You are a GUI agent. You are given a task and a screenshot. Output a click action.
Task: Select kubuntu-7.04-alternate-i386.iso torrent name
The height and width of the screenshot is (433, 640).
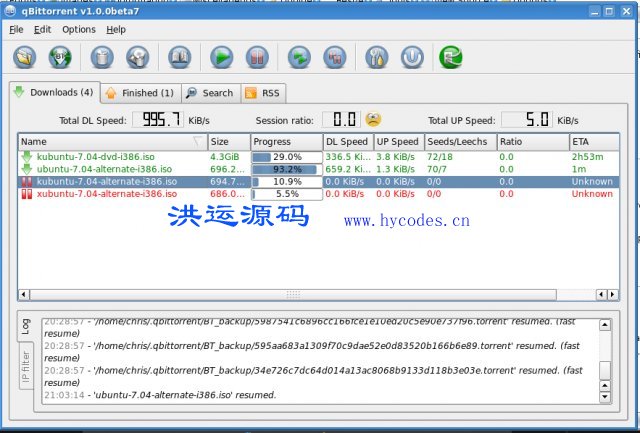click(x=107, y=182)
